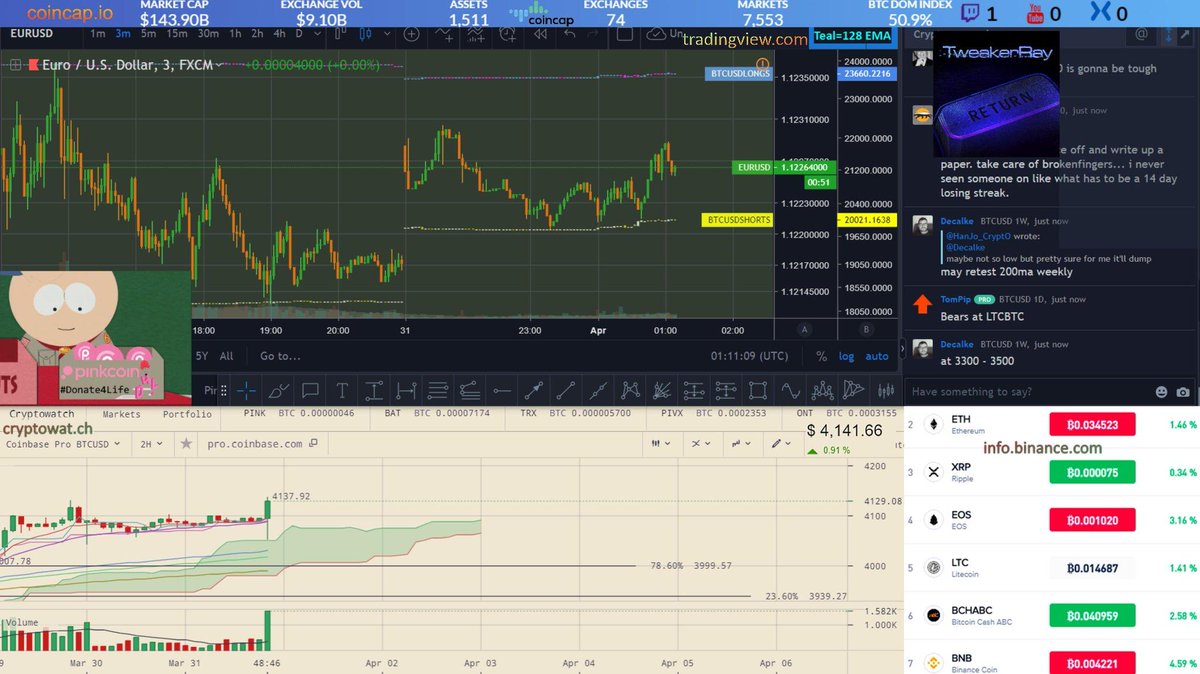Click the green EURUSD price label
Image resolution: width=1200 pixels, height=674 pixels.
[753, 167]
